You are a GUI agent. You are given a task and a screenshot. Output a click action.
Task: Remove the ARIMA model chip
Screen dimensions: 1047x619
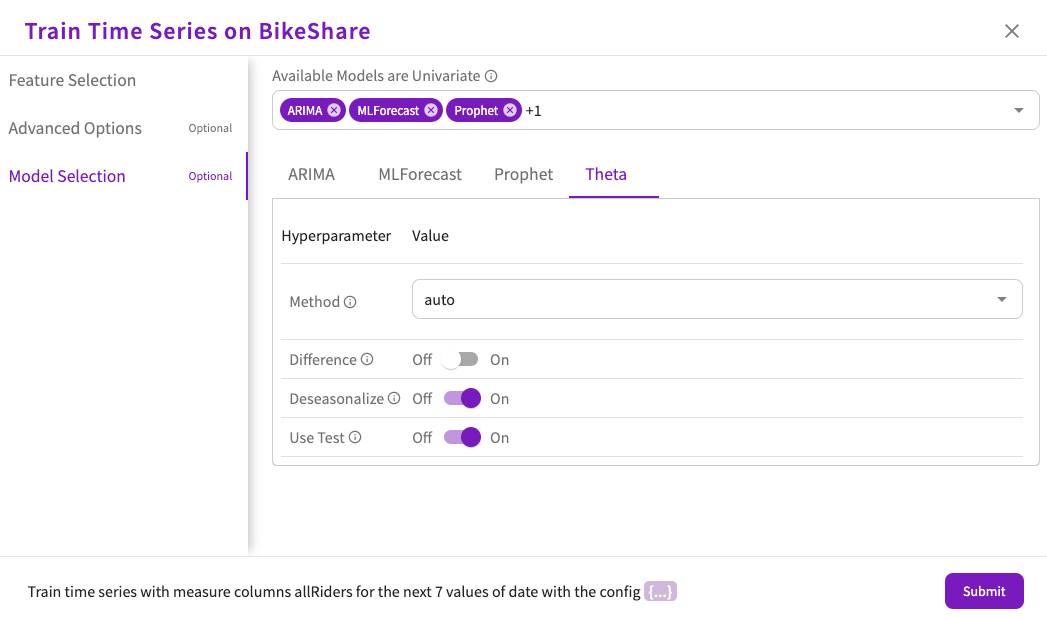[334, 110]
